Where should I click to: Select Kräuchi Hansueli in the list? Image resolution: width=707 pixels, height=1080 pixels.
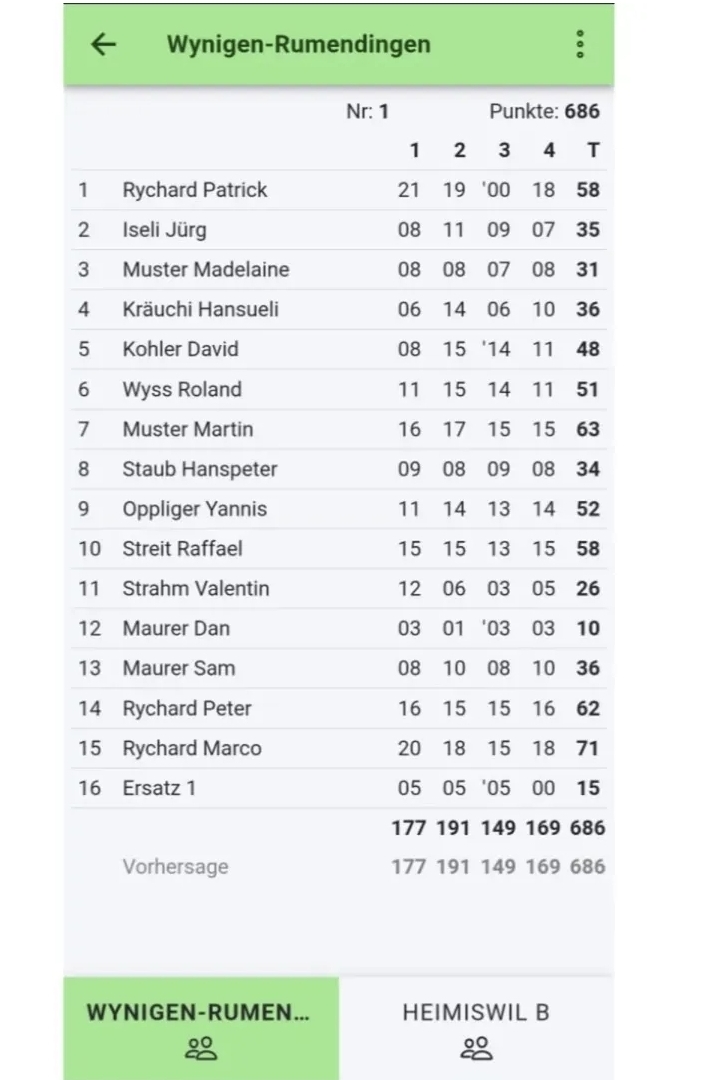pos(201,310)
